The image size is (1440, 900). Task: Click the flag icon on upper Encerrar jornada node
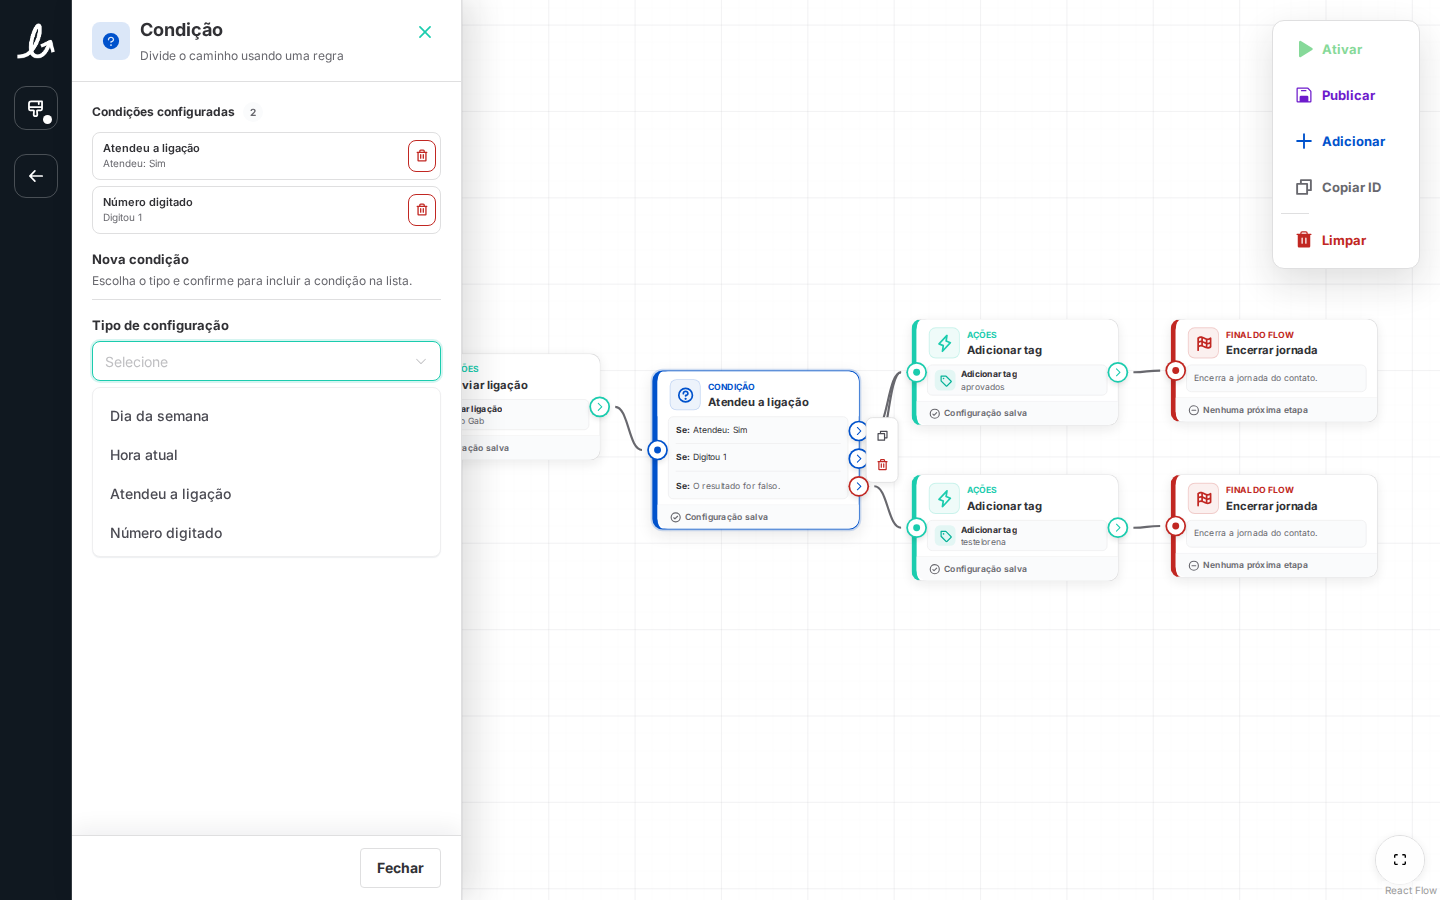tap(1204, 343)
